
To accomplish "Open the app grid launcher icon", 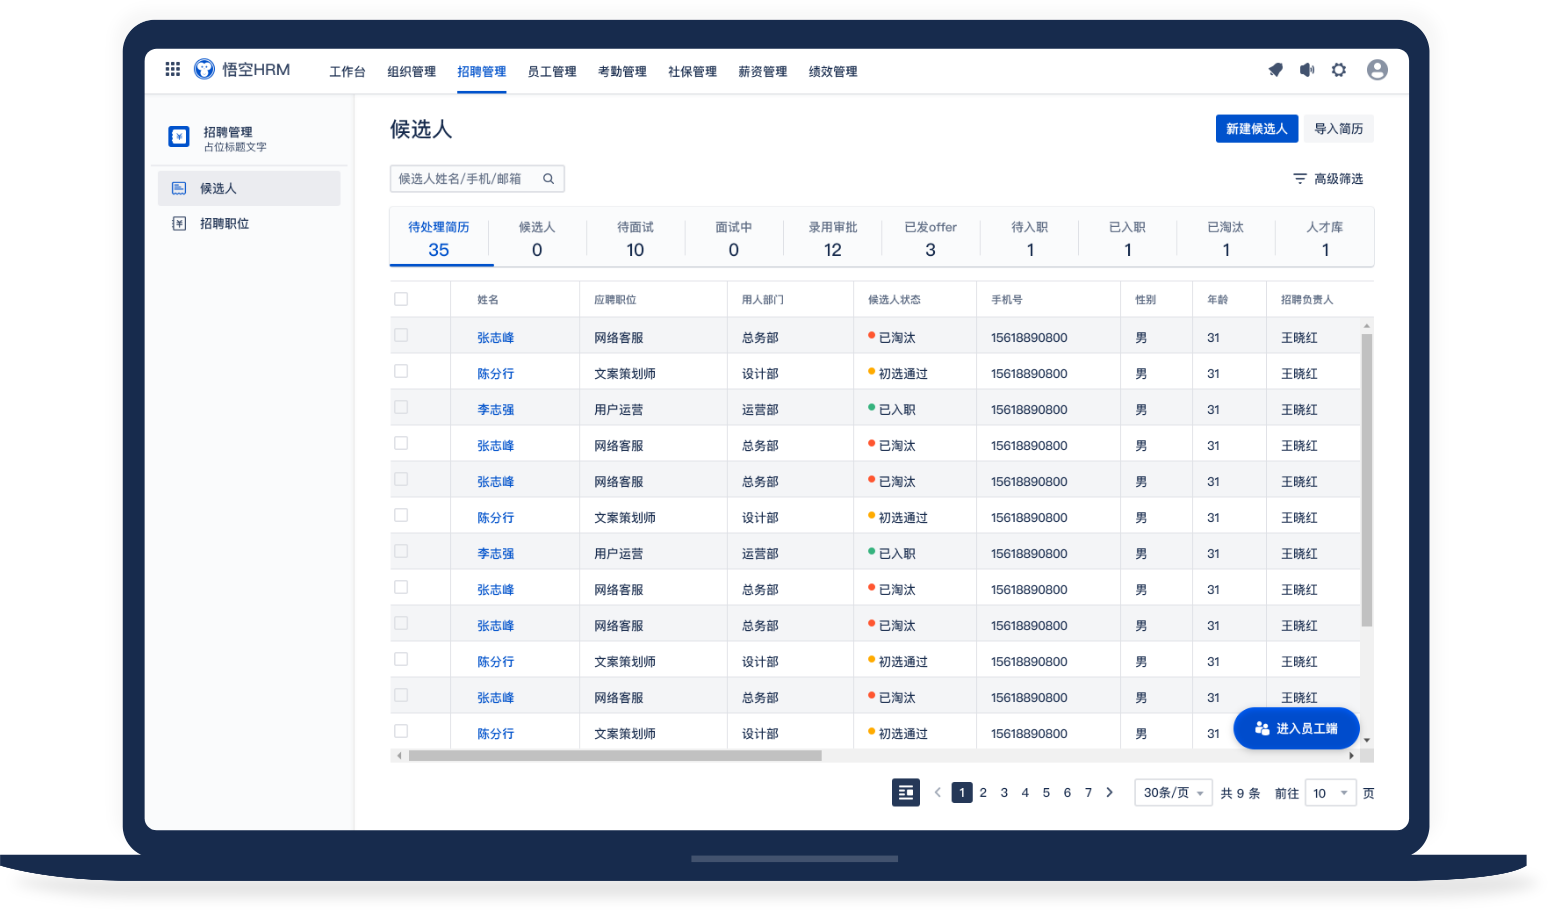I will [x=173, y=69].
